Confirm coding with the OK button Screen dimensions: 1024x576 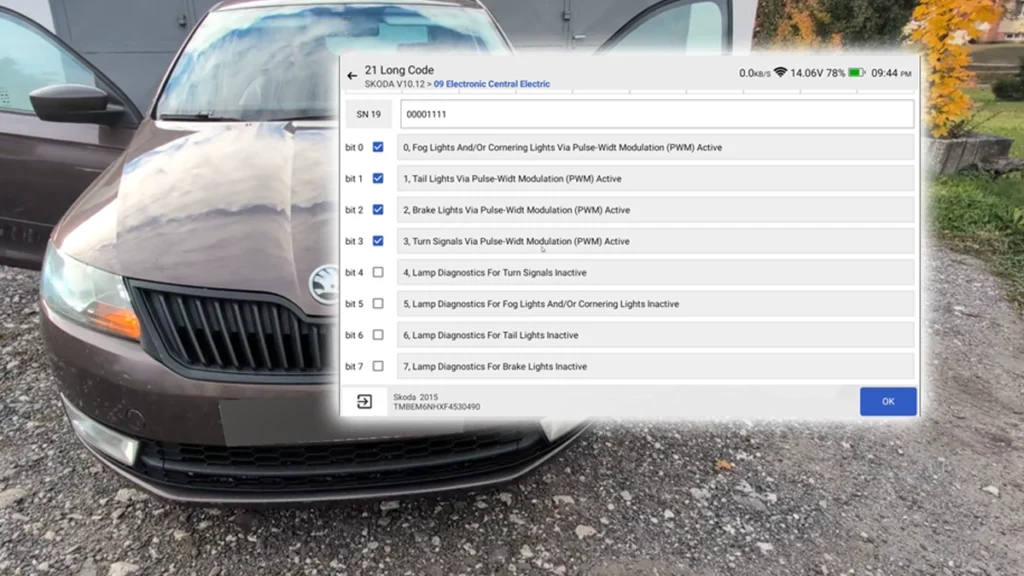pos(888,402)
